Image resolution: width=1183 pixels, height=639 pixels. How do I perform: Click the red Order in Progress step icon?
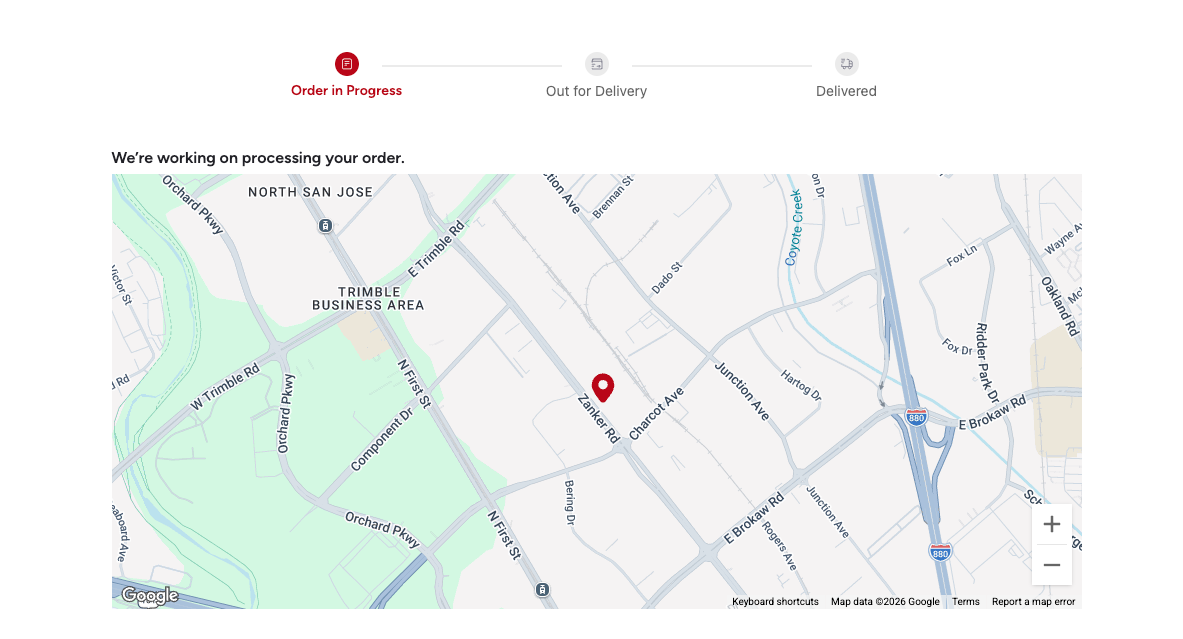(347, 64)
